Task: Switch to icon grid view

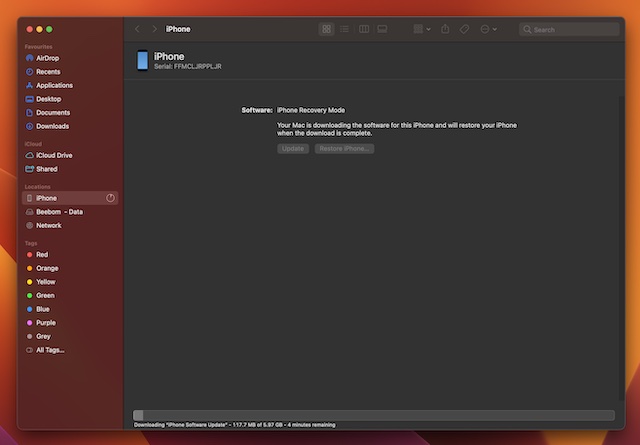Action: 326,29
